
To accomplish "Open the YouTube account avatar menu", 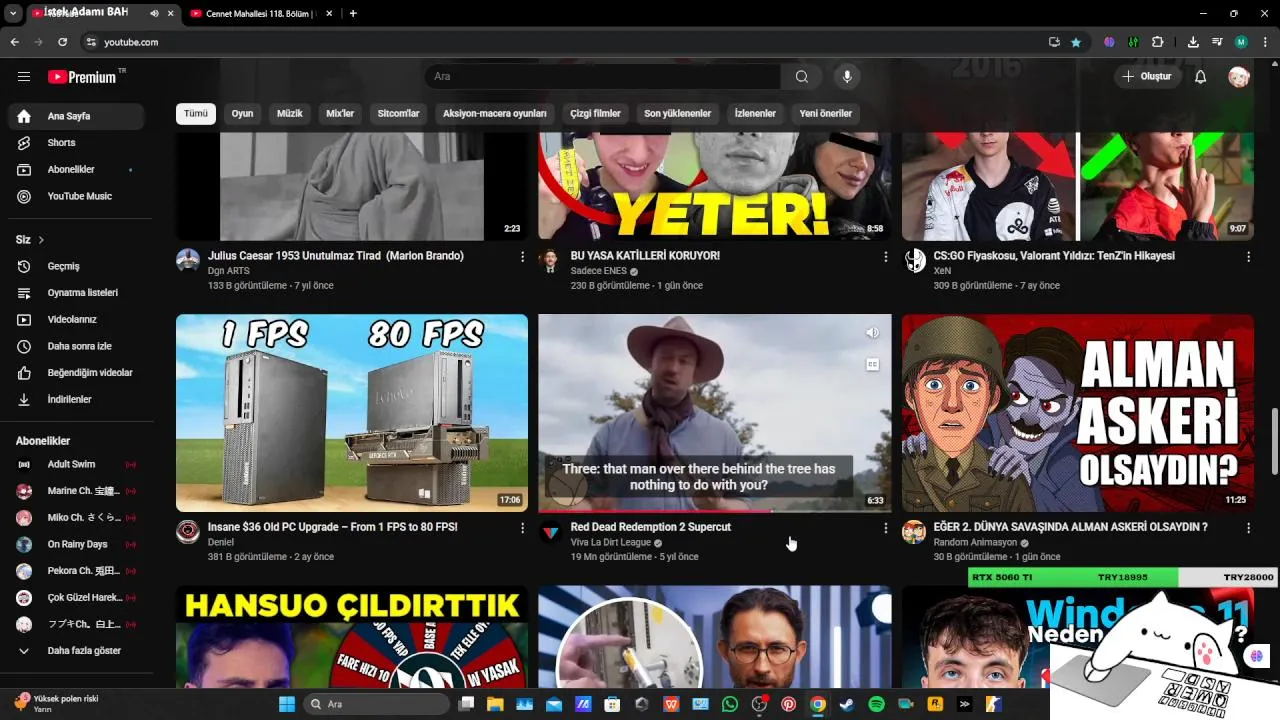I will [x=1239, y=76].
